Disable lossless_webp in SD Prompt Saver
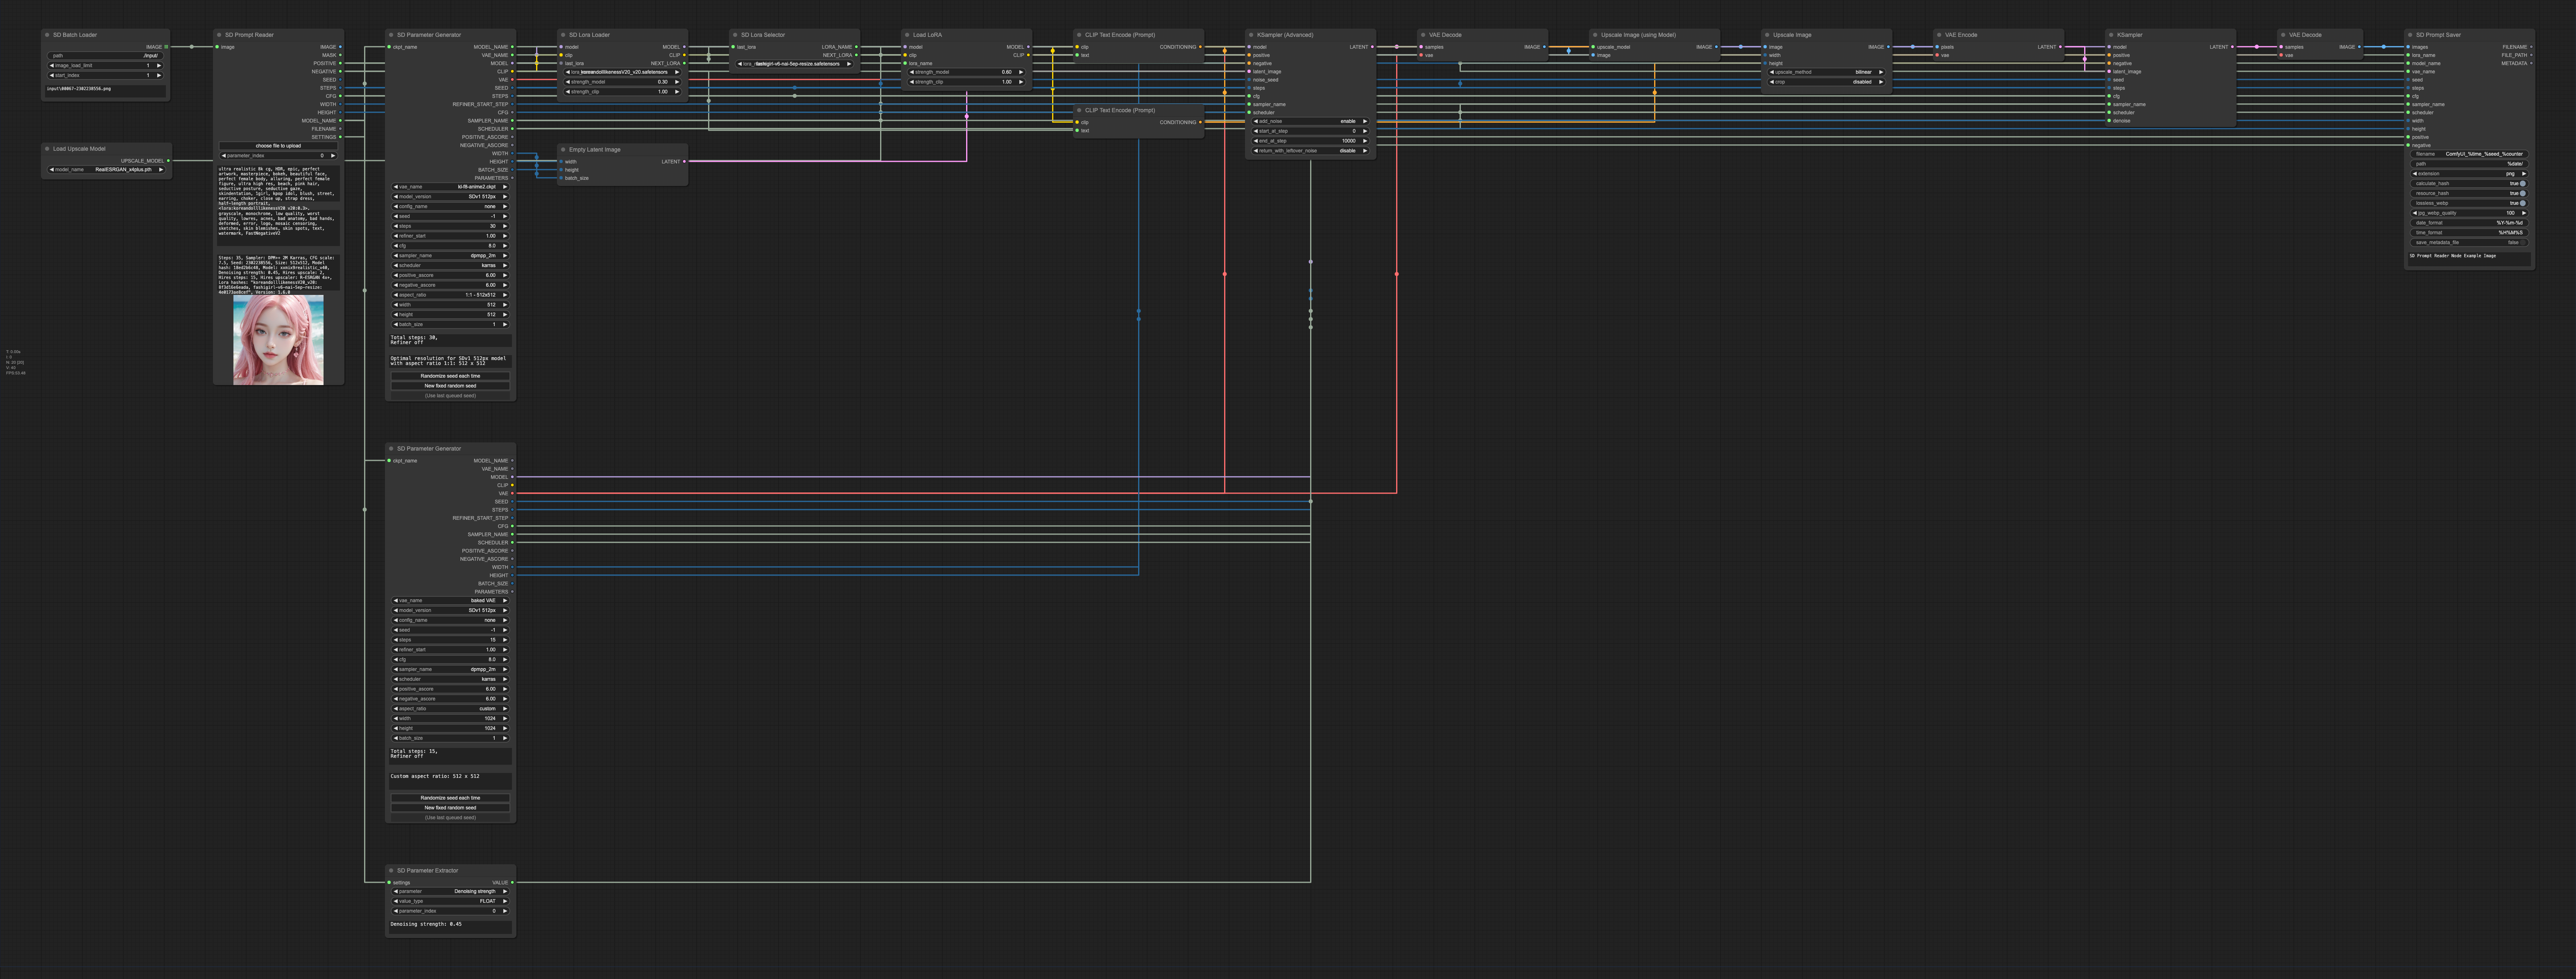This screenshot has width=2576, height=979. click(2523, 204)
